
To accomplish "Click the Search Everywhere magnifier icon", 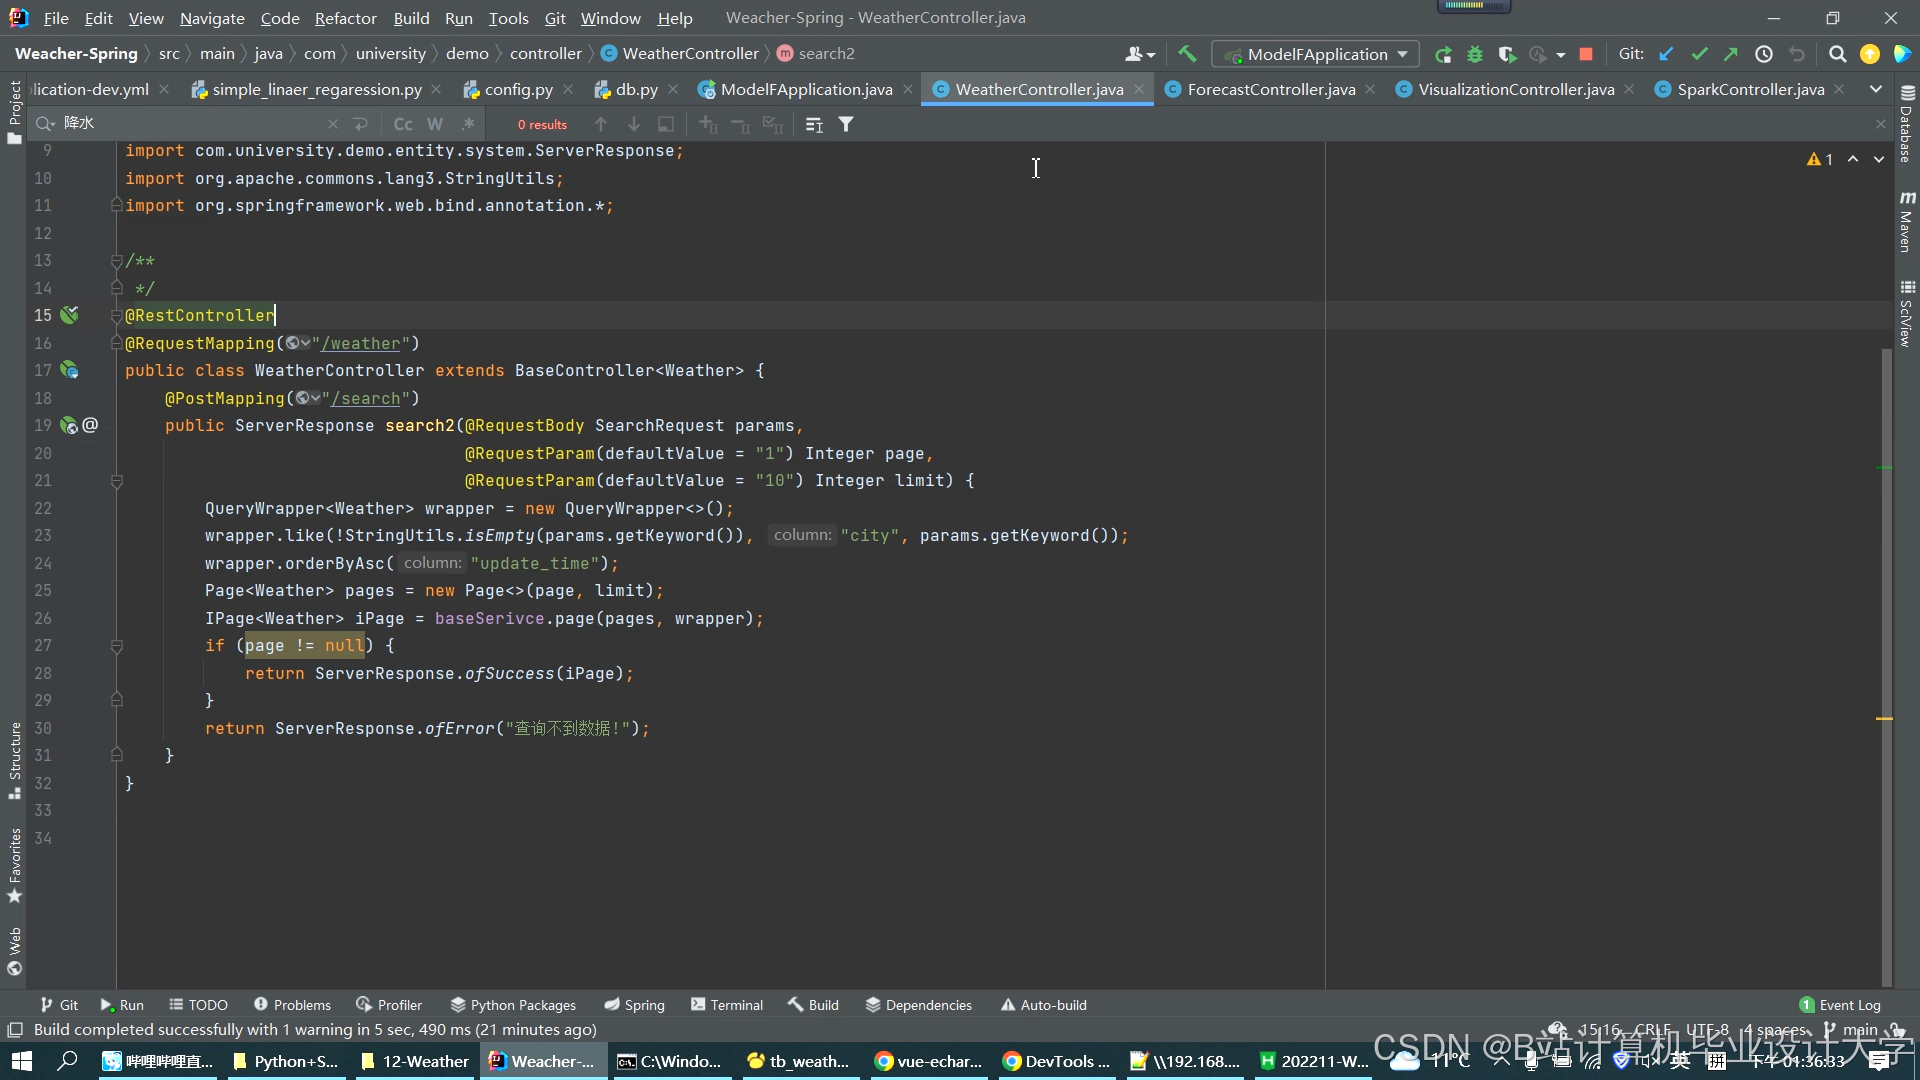I will 1837,54.
